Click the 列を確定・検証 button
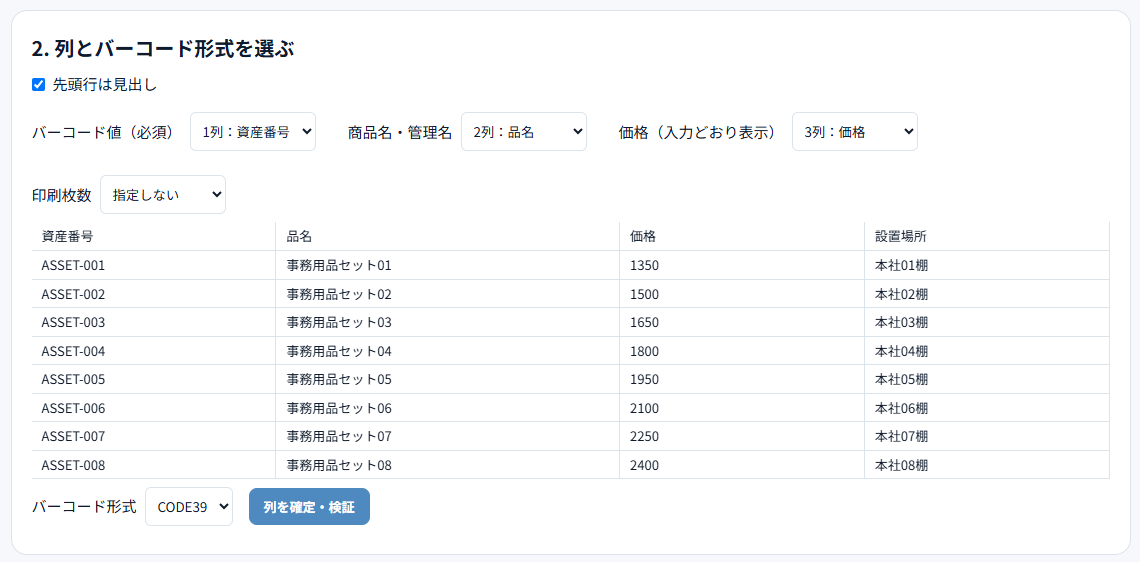 [x=310, y=507]
